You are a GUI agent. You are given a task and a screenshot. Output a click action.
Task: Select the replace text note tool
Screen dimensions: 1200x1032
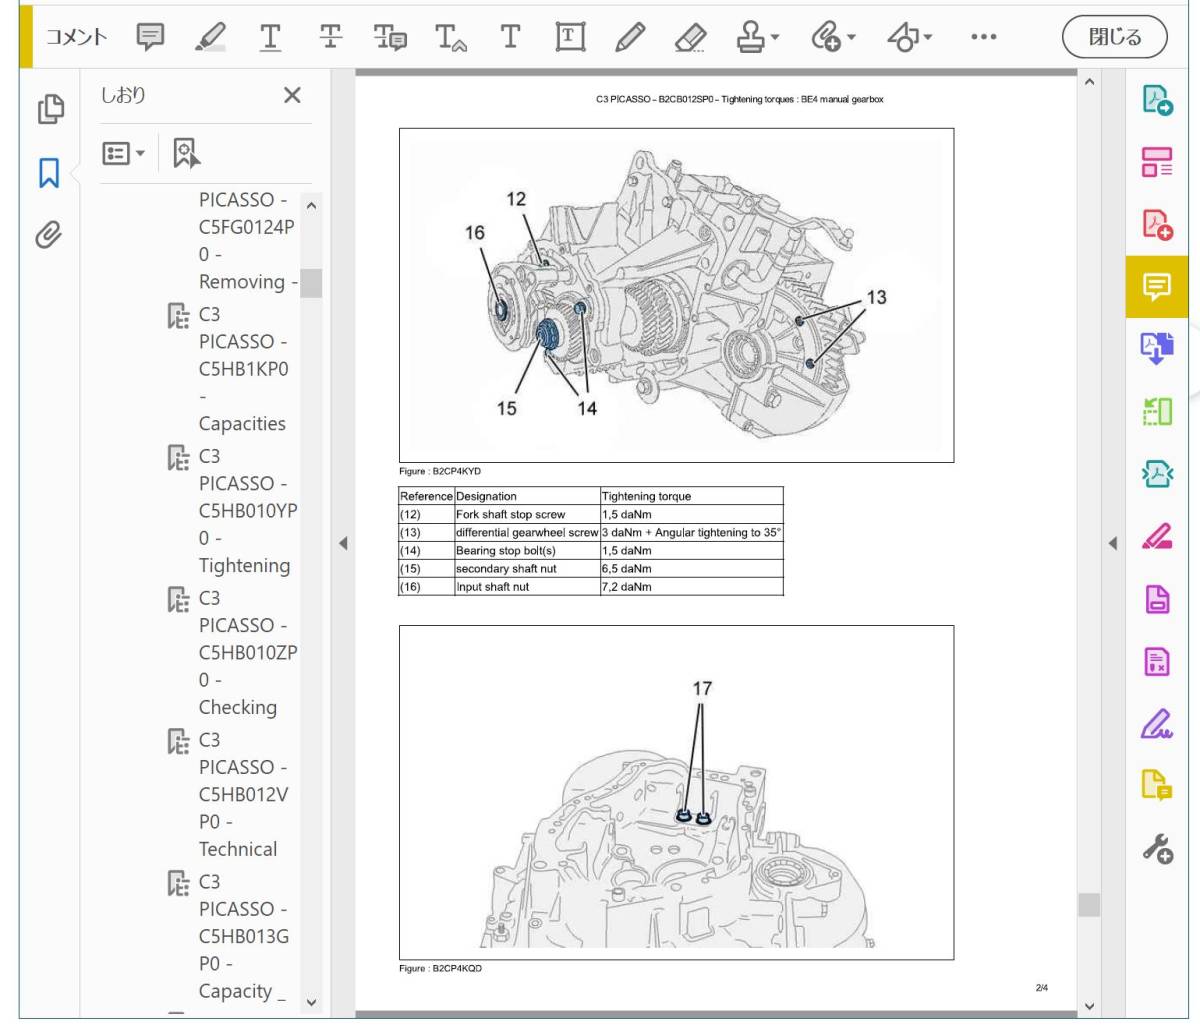click(x=390, y=38)
